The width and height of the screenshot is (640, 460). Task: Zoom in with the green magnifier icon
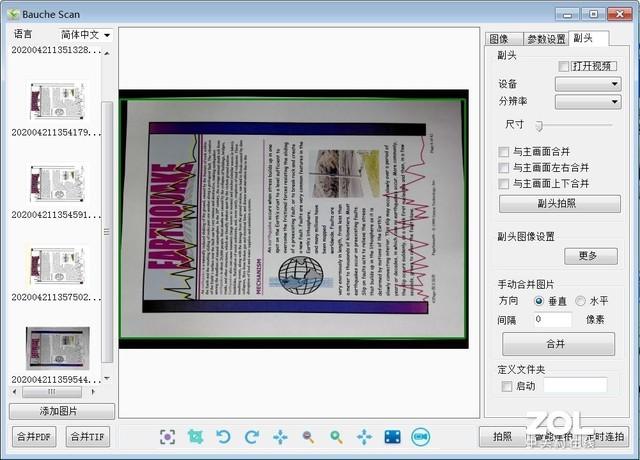[x=336, y=437]
